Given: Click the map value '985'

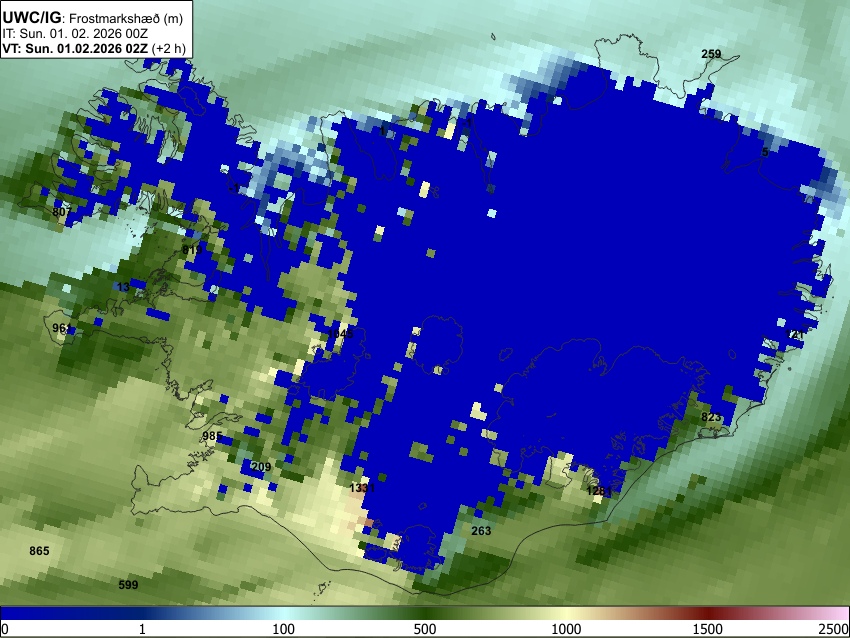Looking at the screenshot, I should [x=212, y=436].
